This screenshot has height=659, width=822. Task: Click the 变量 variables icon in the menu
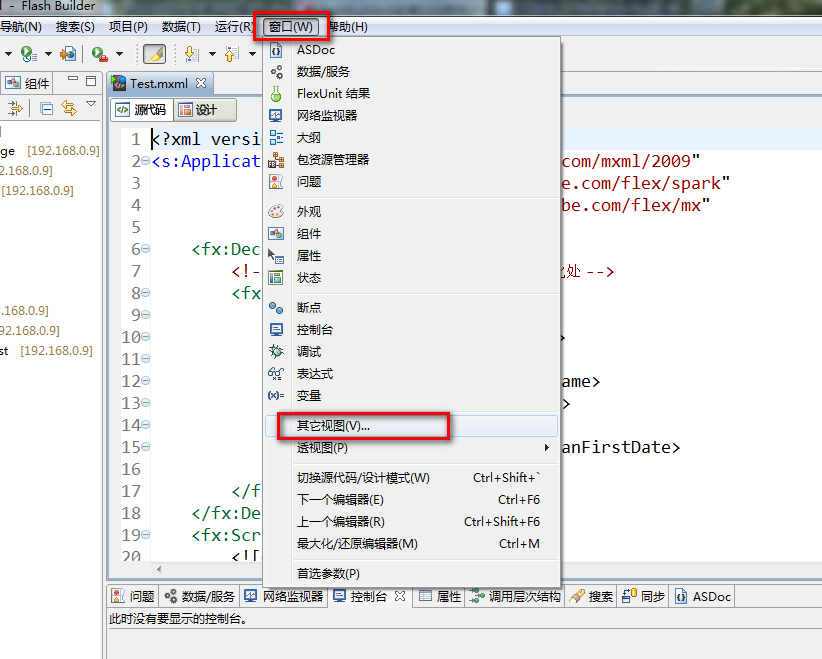tap(276, 396)
